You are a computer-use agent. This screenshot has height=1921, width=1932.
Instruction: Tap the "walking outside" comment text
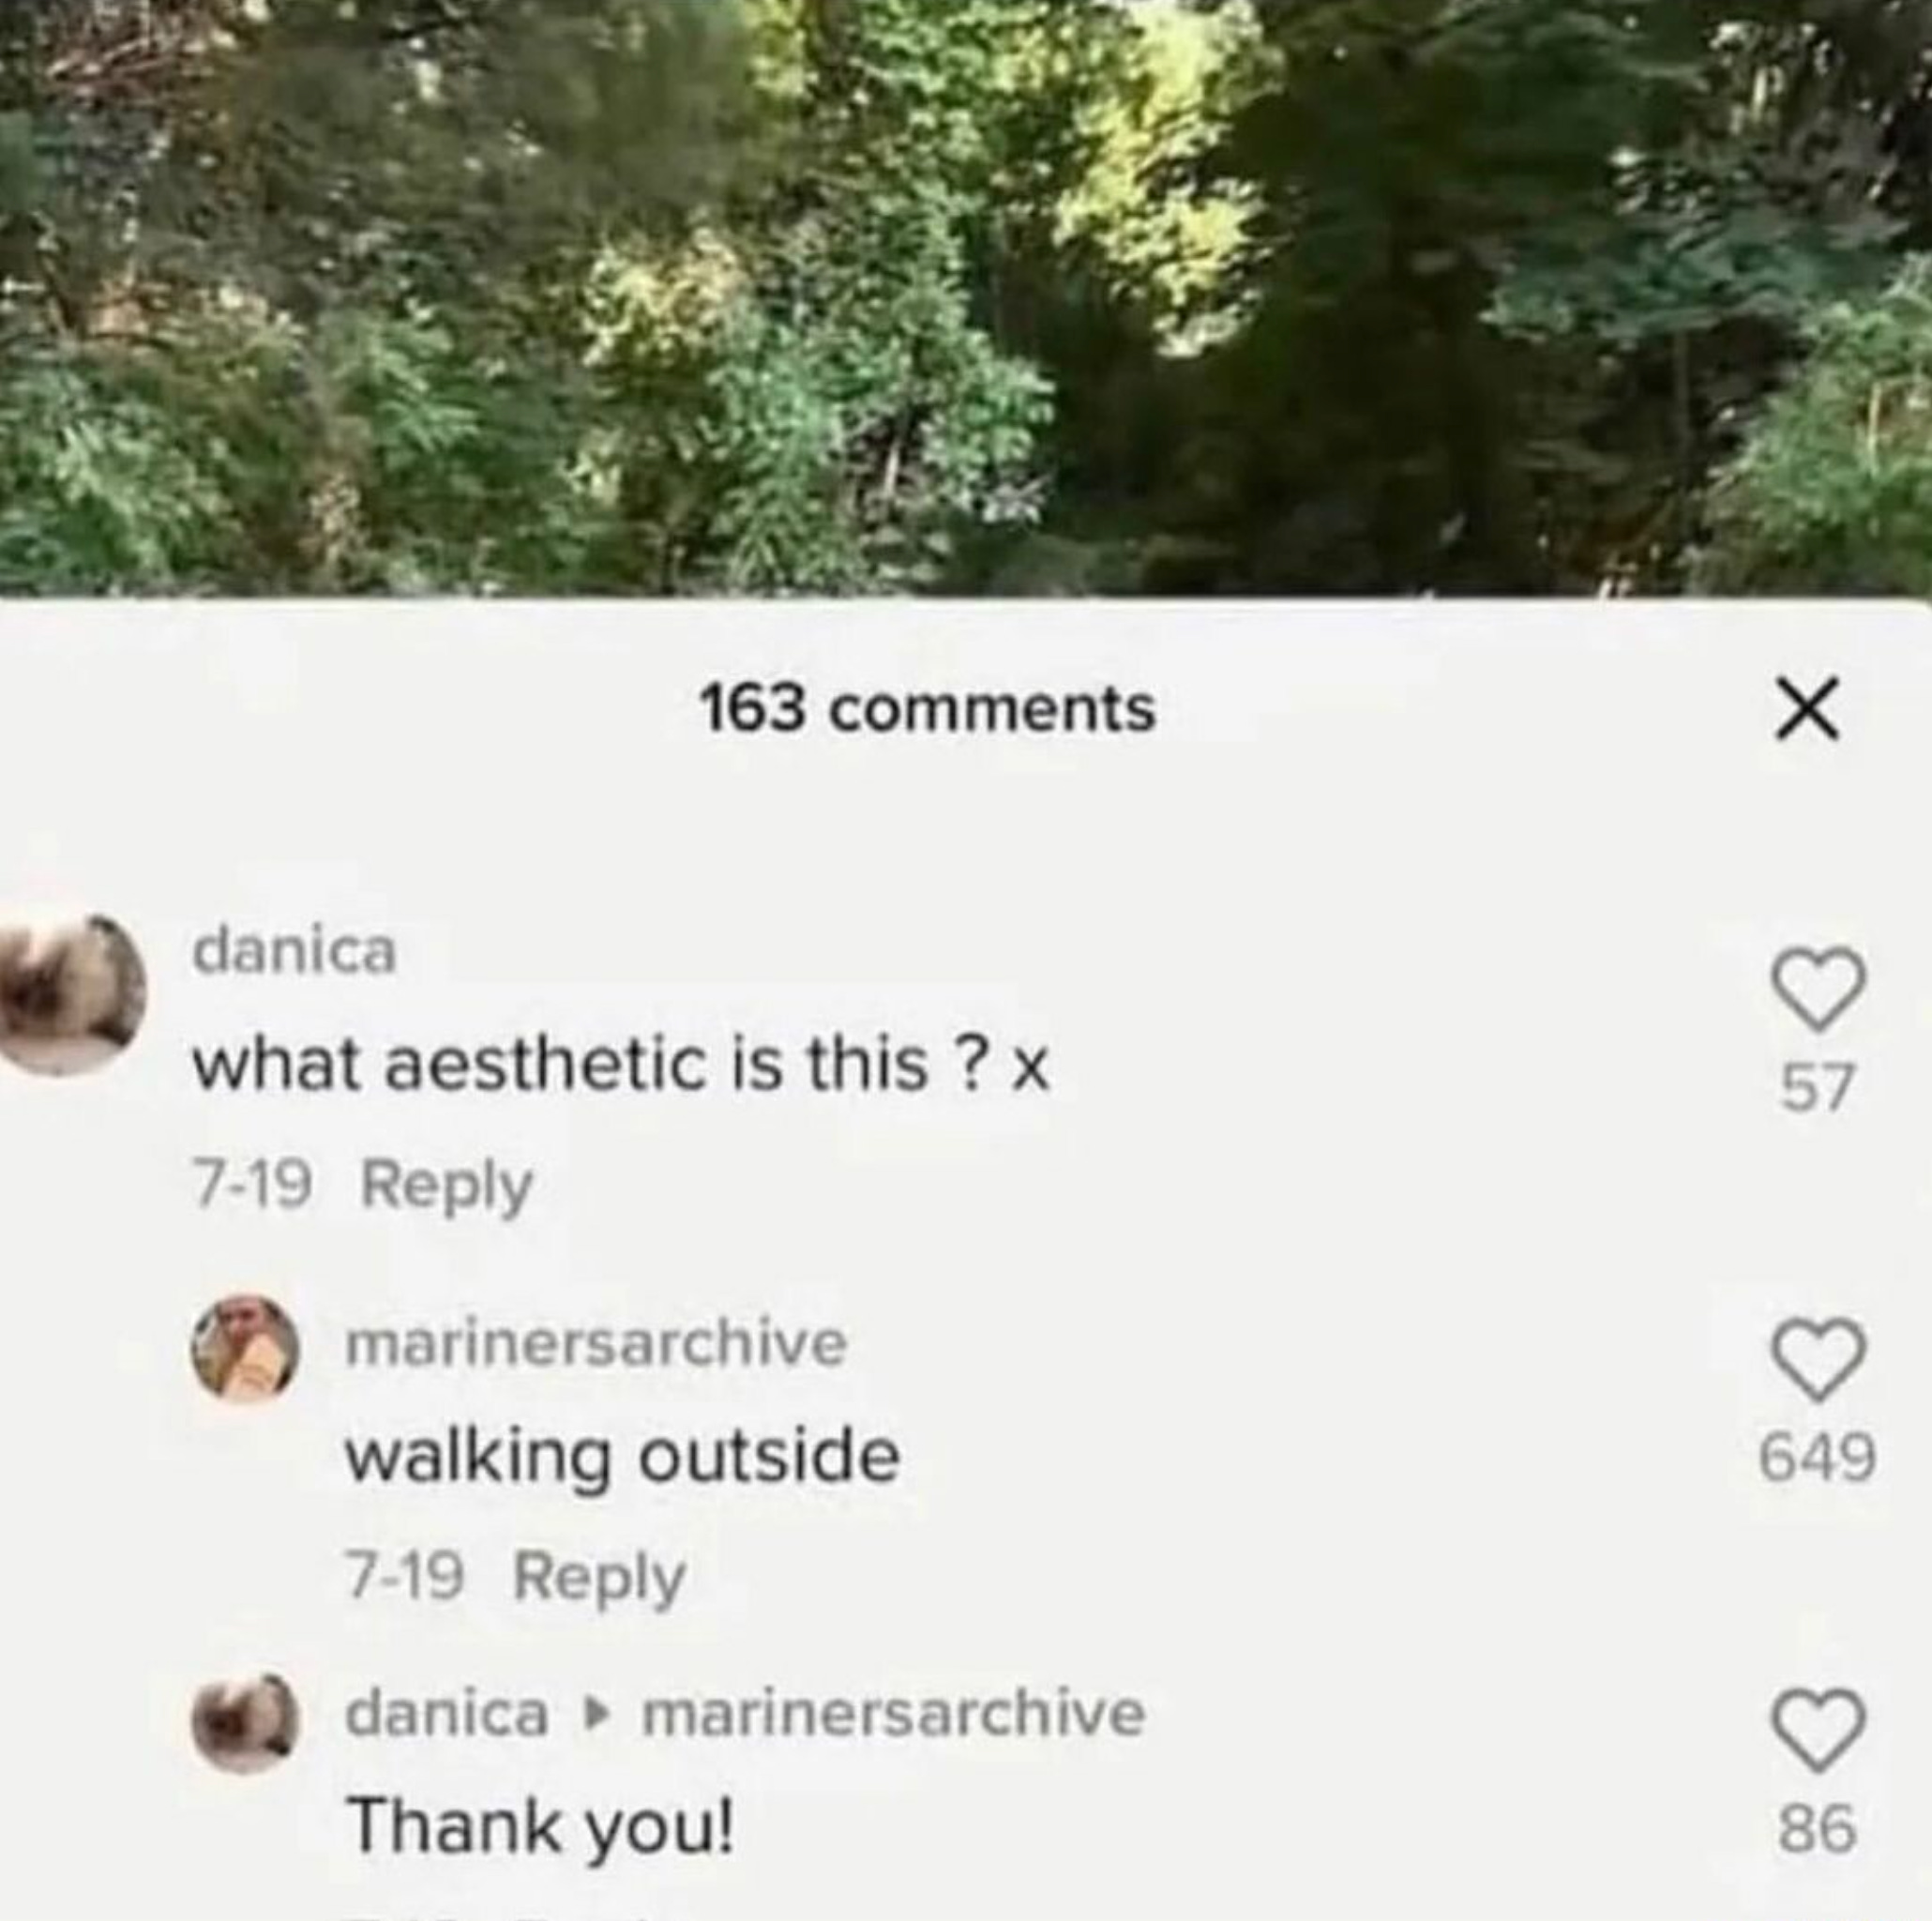click(622, 1457)
